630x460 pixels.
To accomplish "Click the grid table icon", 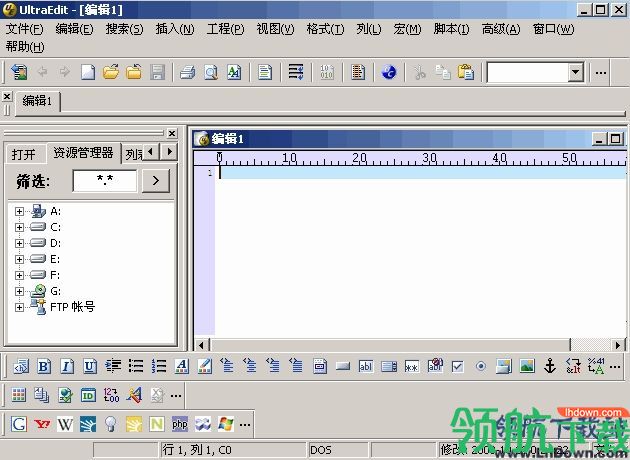I will [19, 395].
